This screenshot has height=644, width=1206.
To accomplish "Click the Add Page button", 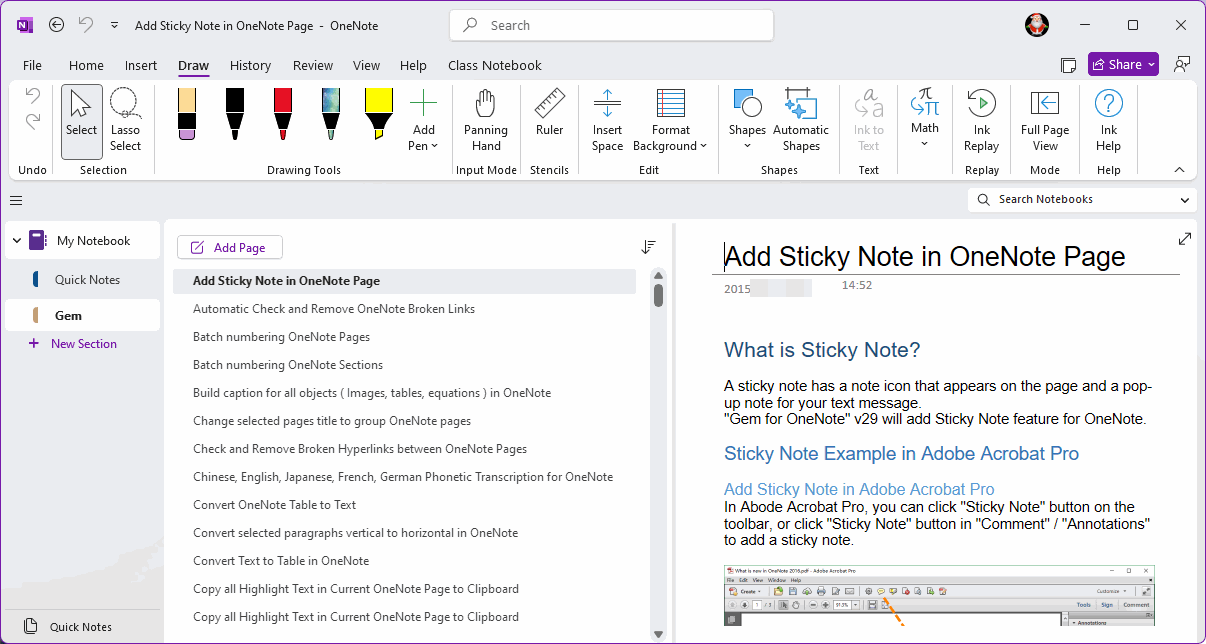I will click(x=230, y=247).
